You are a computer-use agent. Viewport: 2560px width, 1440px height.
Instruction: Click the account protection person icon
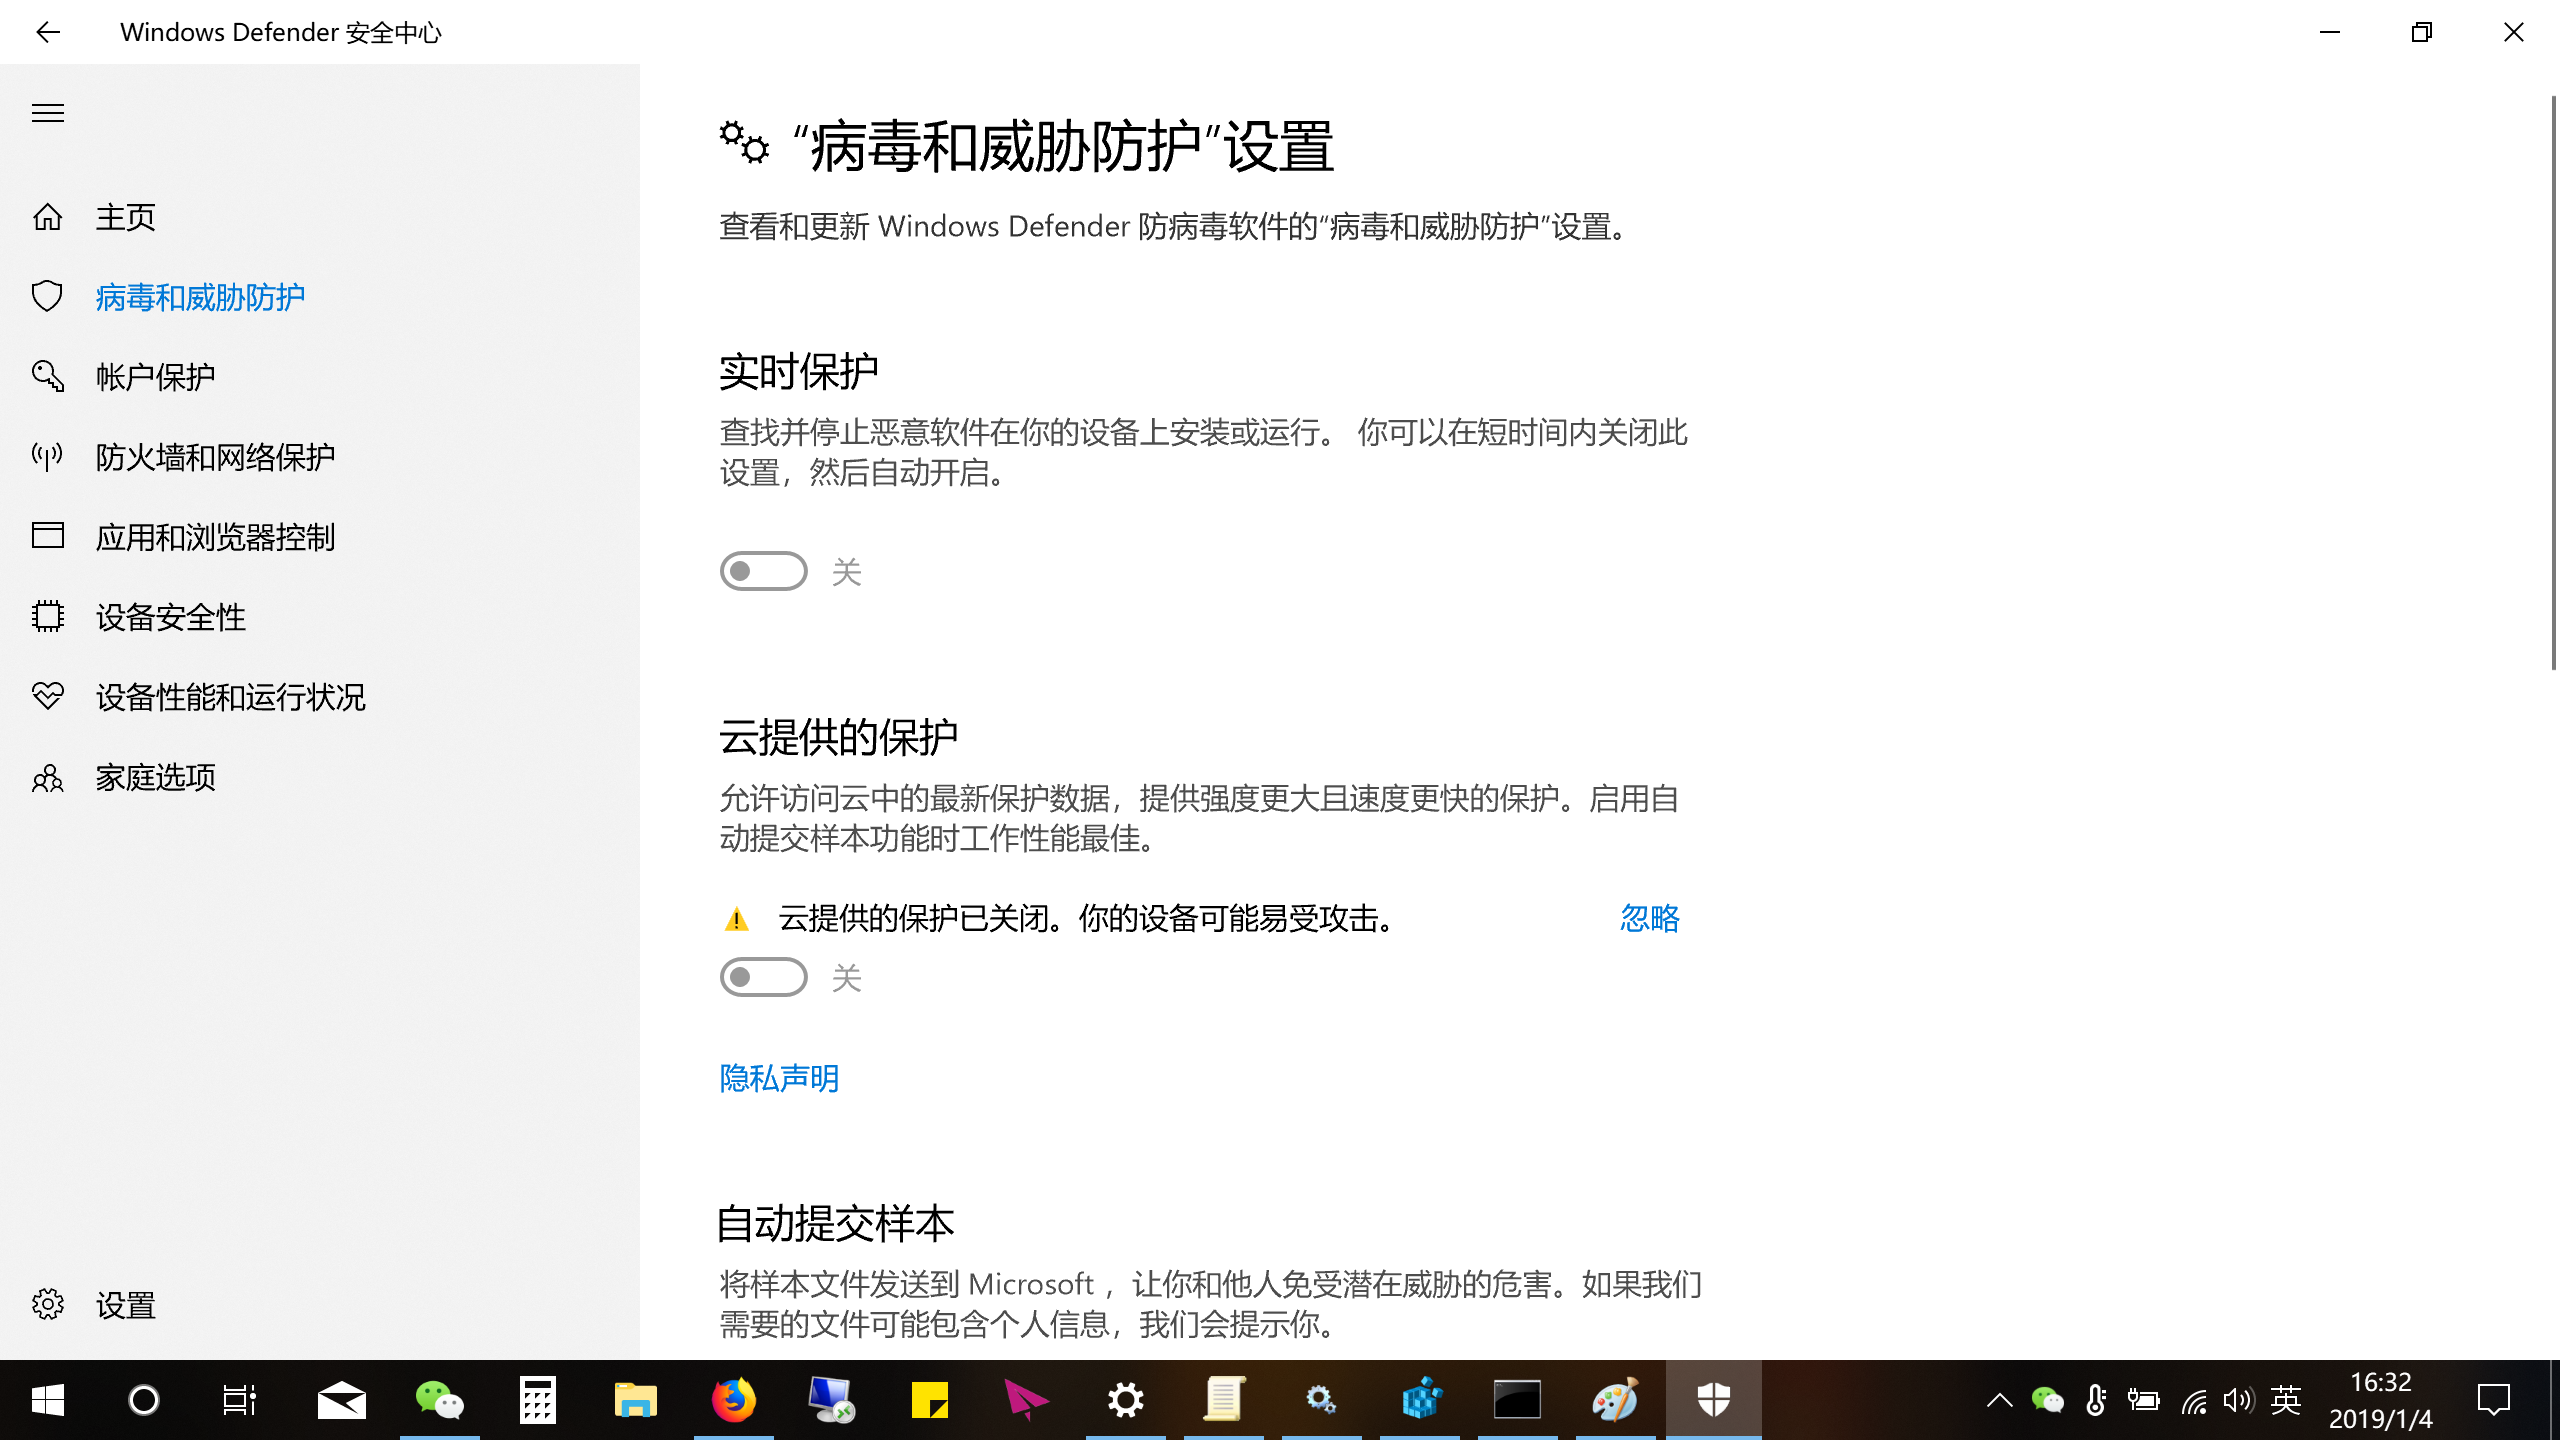[48, 376]
